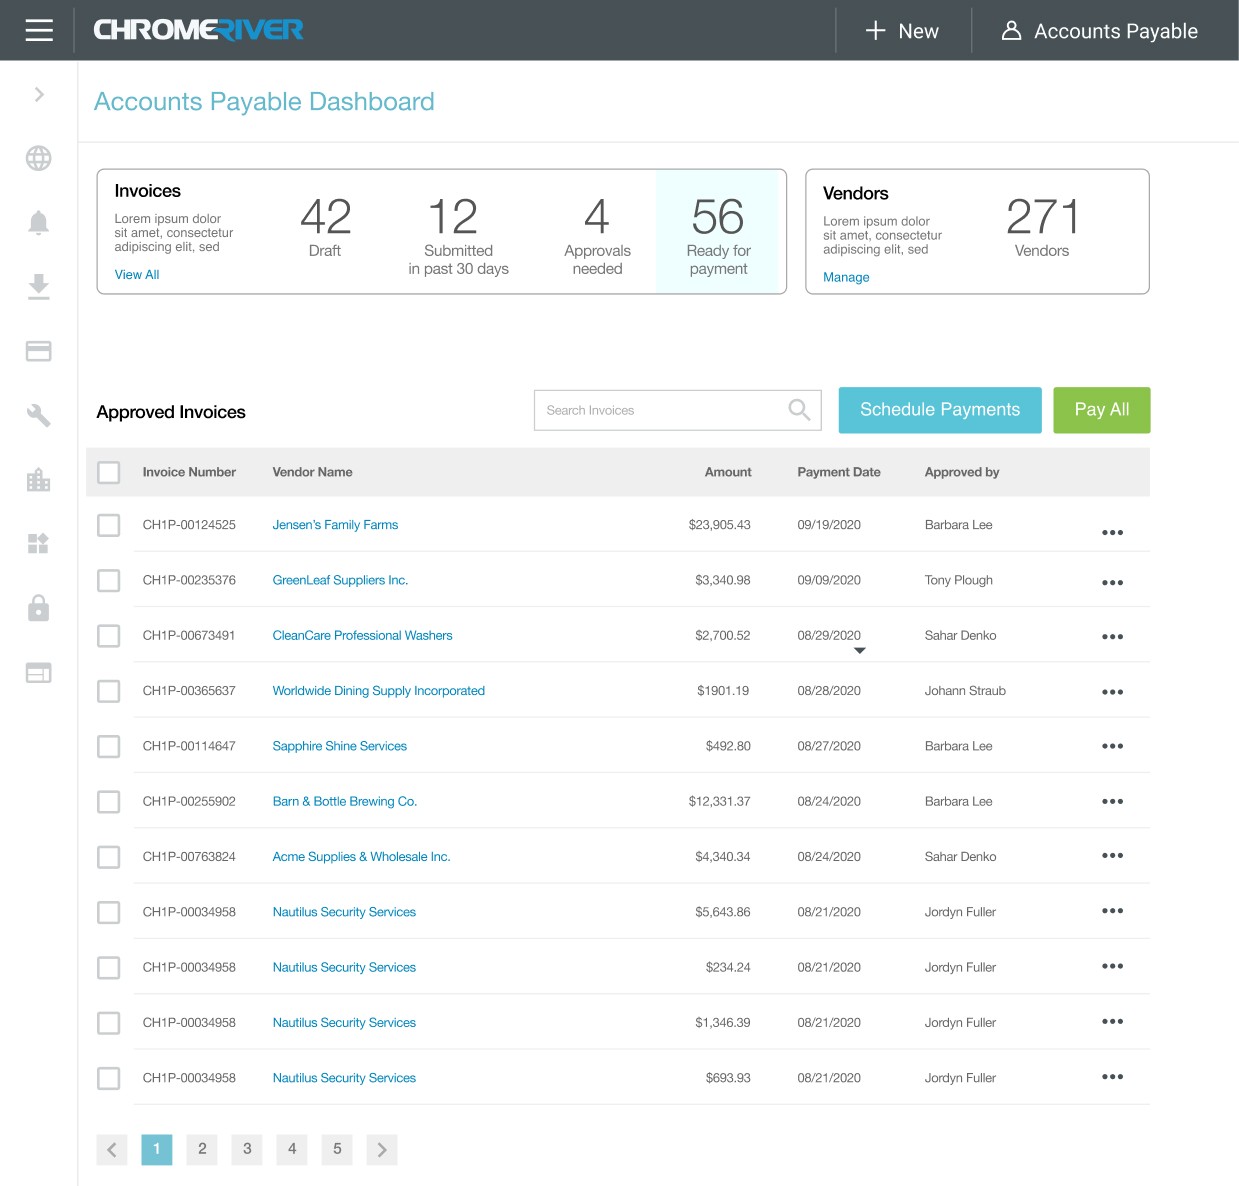Open the building icon in sidebar
The image size is (1239, 1186).
pyautogui.click(x=39, y=480)
